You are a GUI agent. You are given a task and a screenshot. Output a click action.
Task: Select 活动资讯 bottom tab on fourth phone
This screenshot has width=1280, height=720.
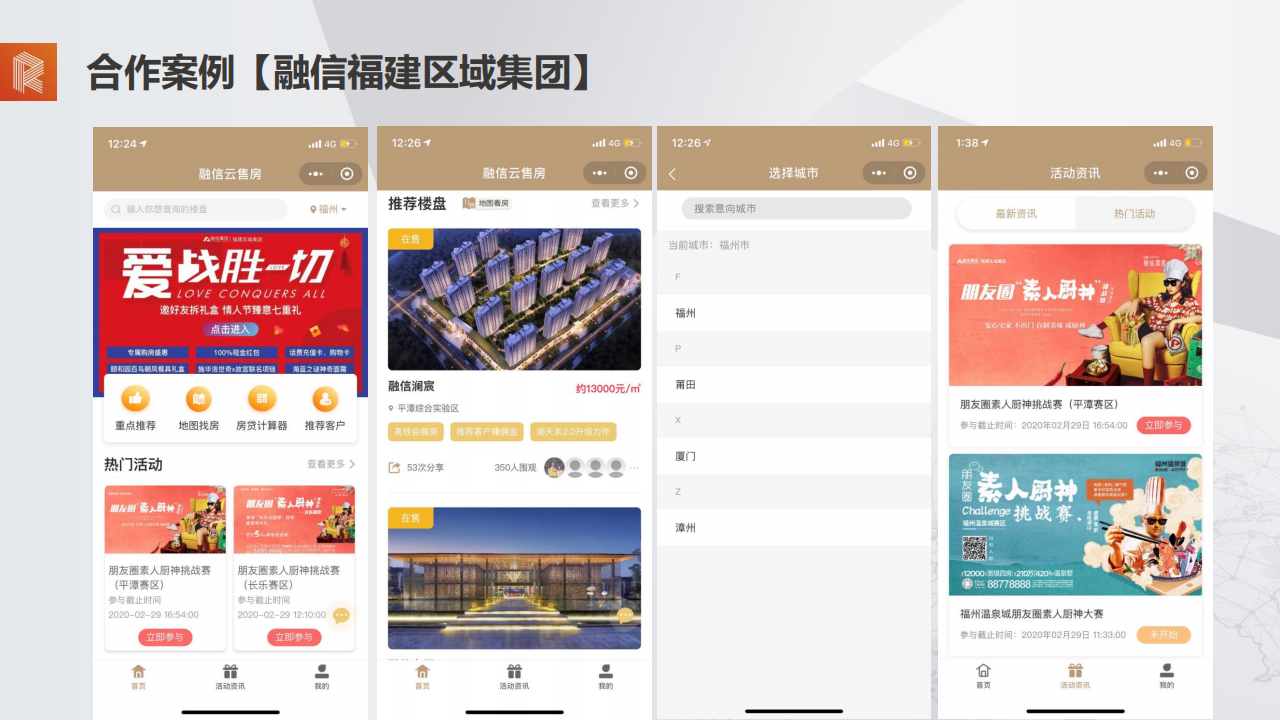1075,676
